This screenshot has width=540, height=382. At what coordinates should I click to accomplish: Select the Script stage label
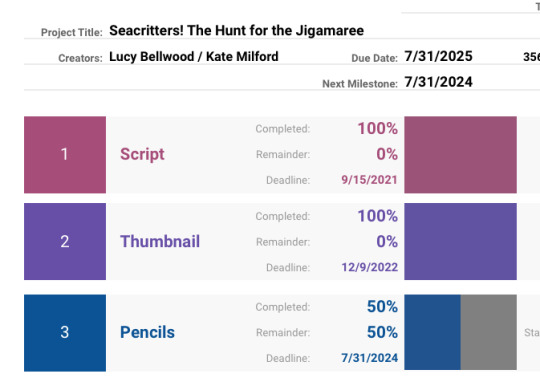click(142, 154)
